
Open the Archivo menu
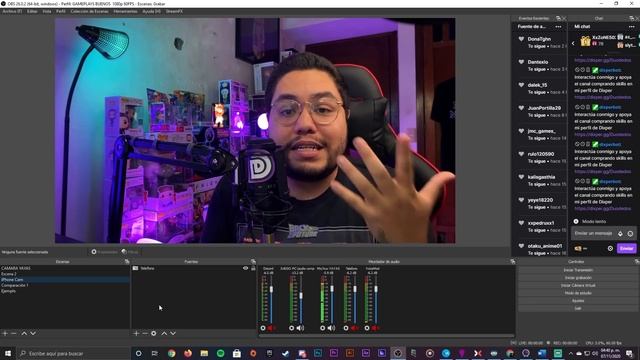[x=12, y=11]
